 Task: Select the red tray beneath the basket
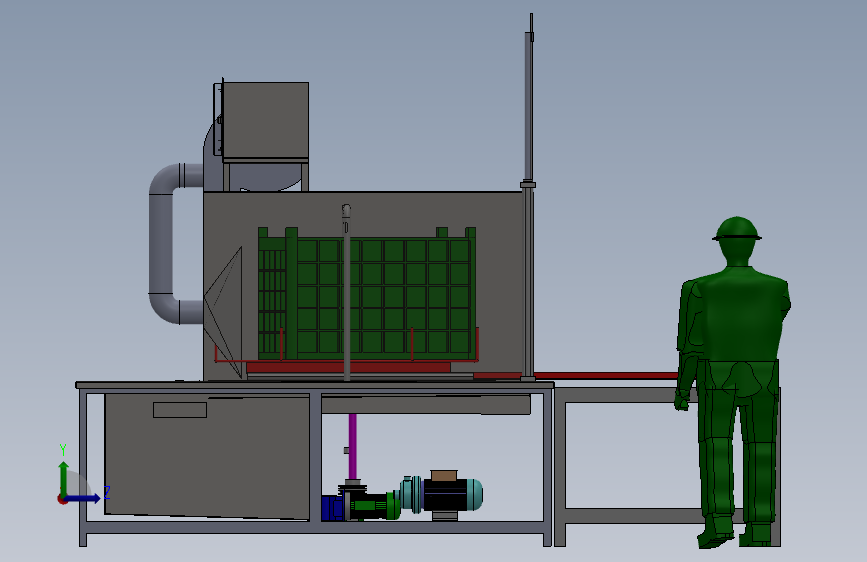[x=348, y=367]
